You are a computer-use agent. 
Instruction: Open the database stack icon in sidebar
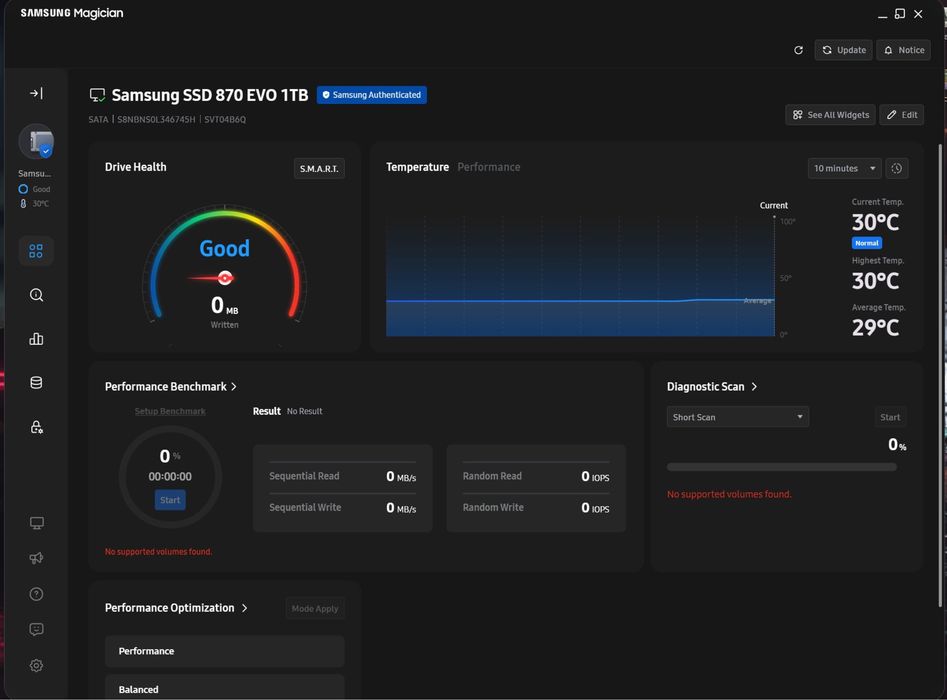(36, 383)
